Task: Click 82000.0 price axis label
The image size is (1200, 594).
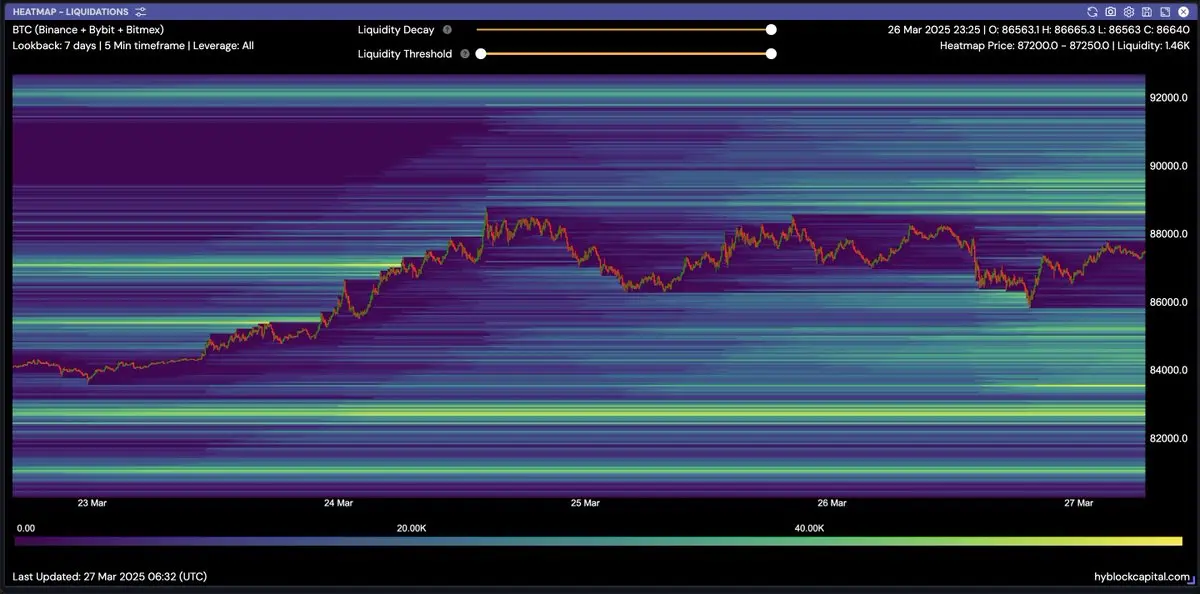Action: [x=1168, y=438]
